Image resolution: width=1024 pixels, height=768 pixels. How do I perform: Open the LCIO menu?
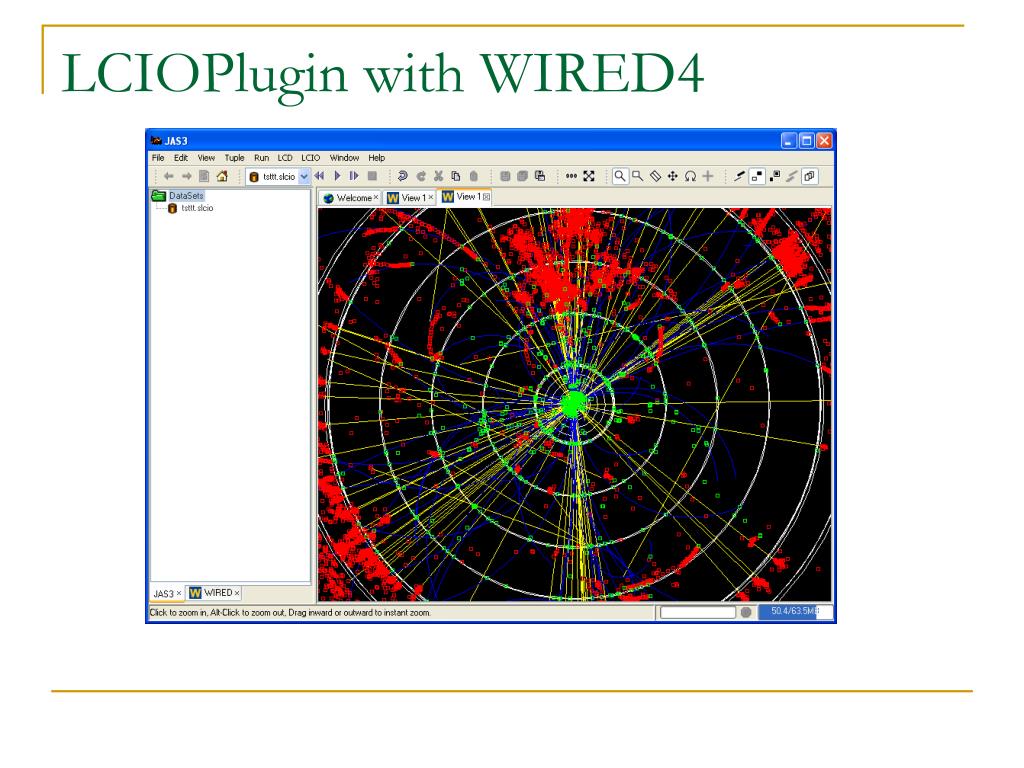pos(310,158)
